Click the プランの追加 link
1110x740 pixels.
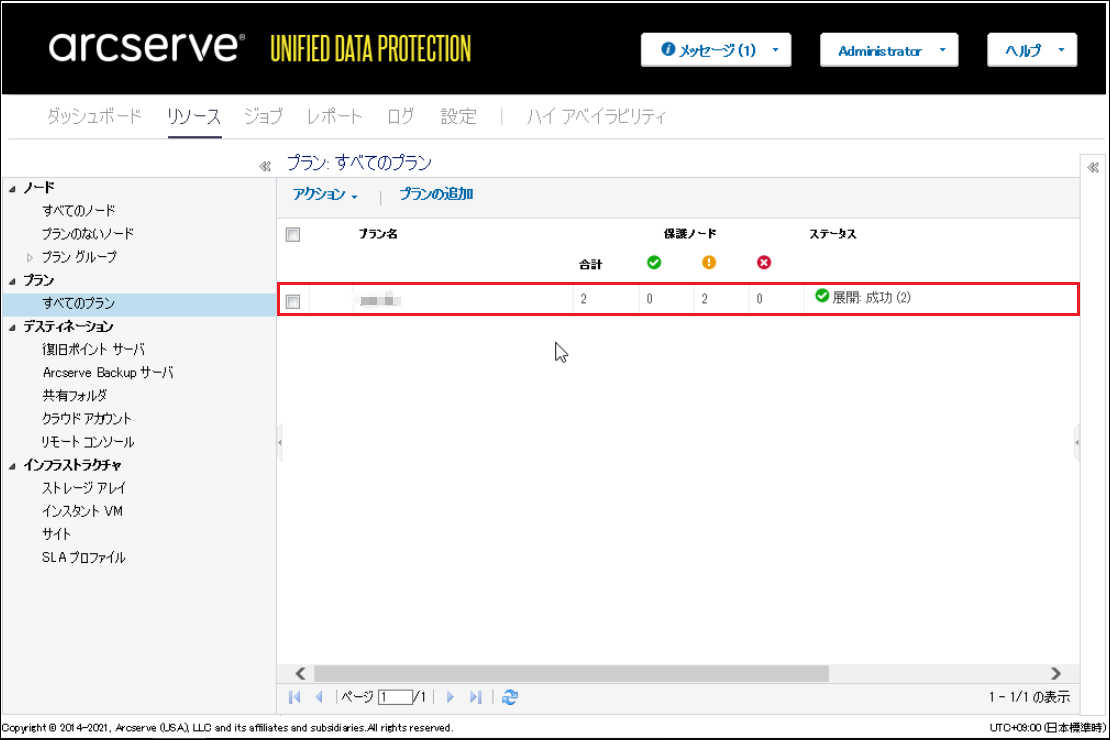[x=436, y=194]
